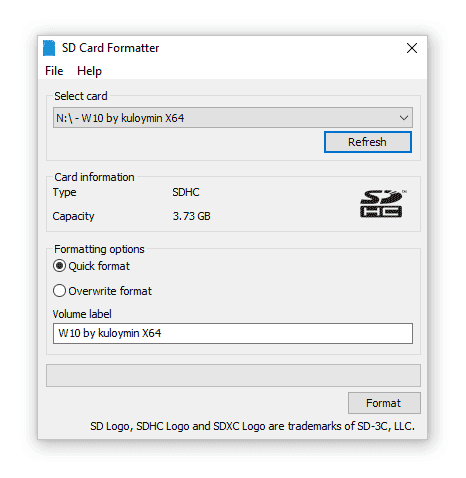Click the Refresh button
Screen dimensions: 466x478
coord(368,142)
